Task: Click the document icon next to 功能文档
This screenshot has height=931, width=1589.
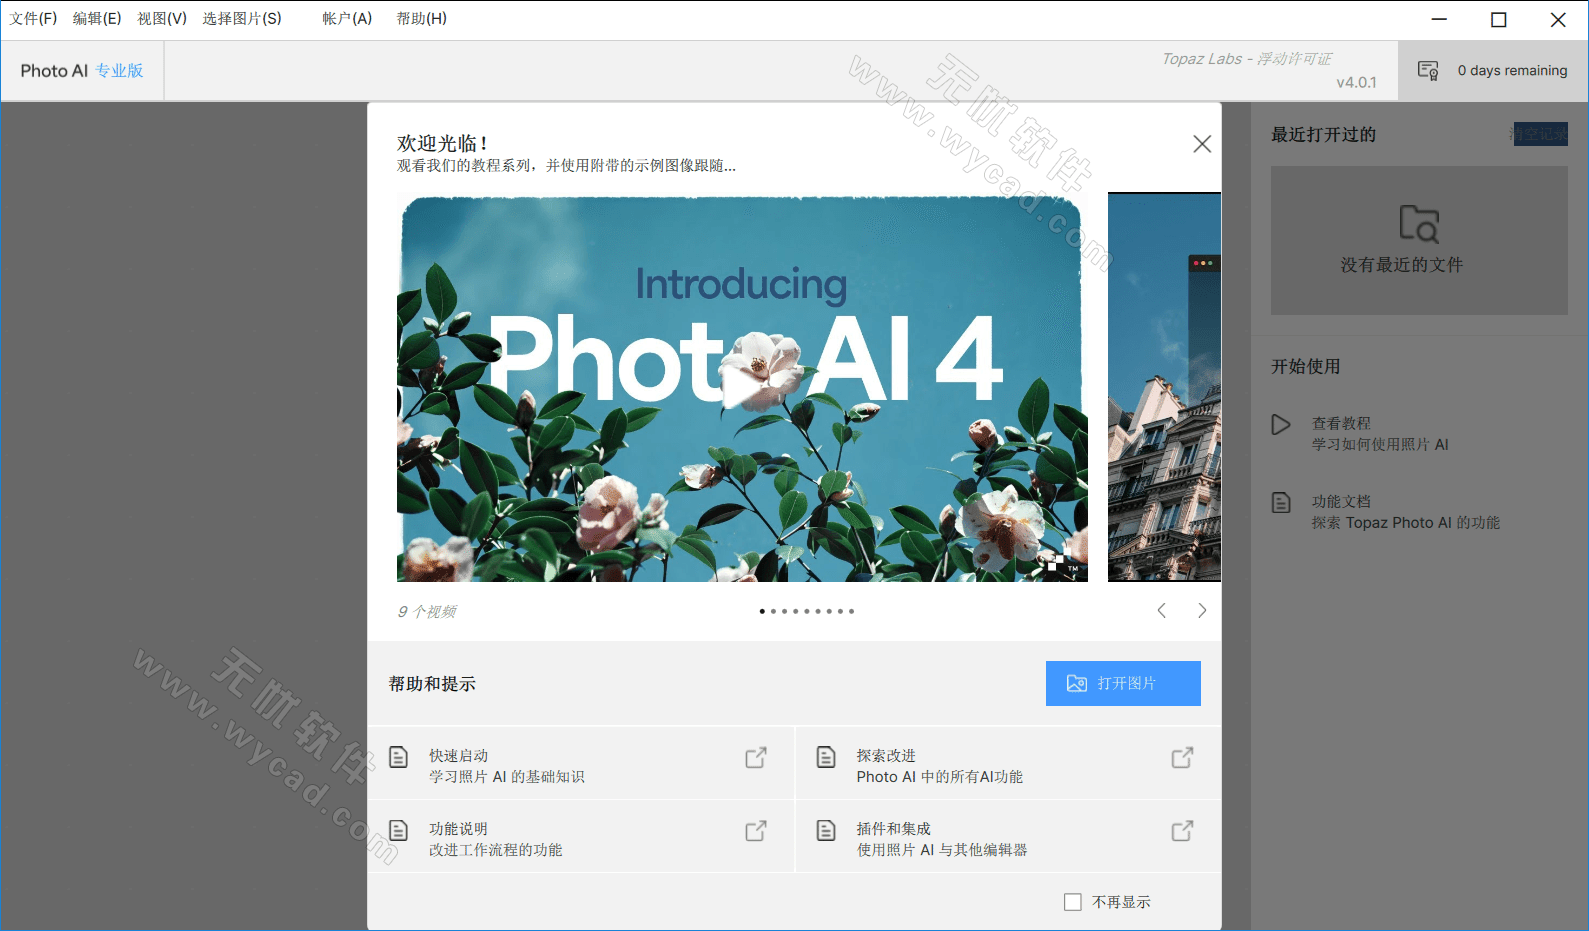Action: 1281,502
